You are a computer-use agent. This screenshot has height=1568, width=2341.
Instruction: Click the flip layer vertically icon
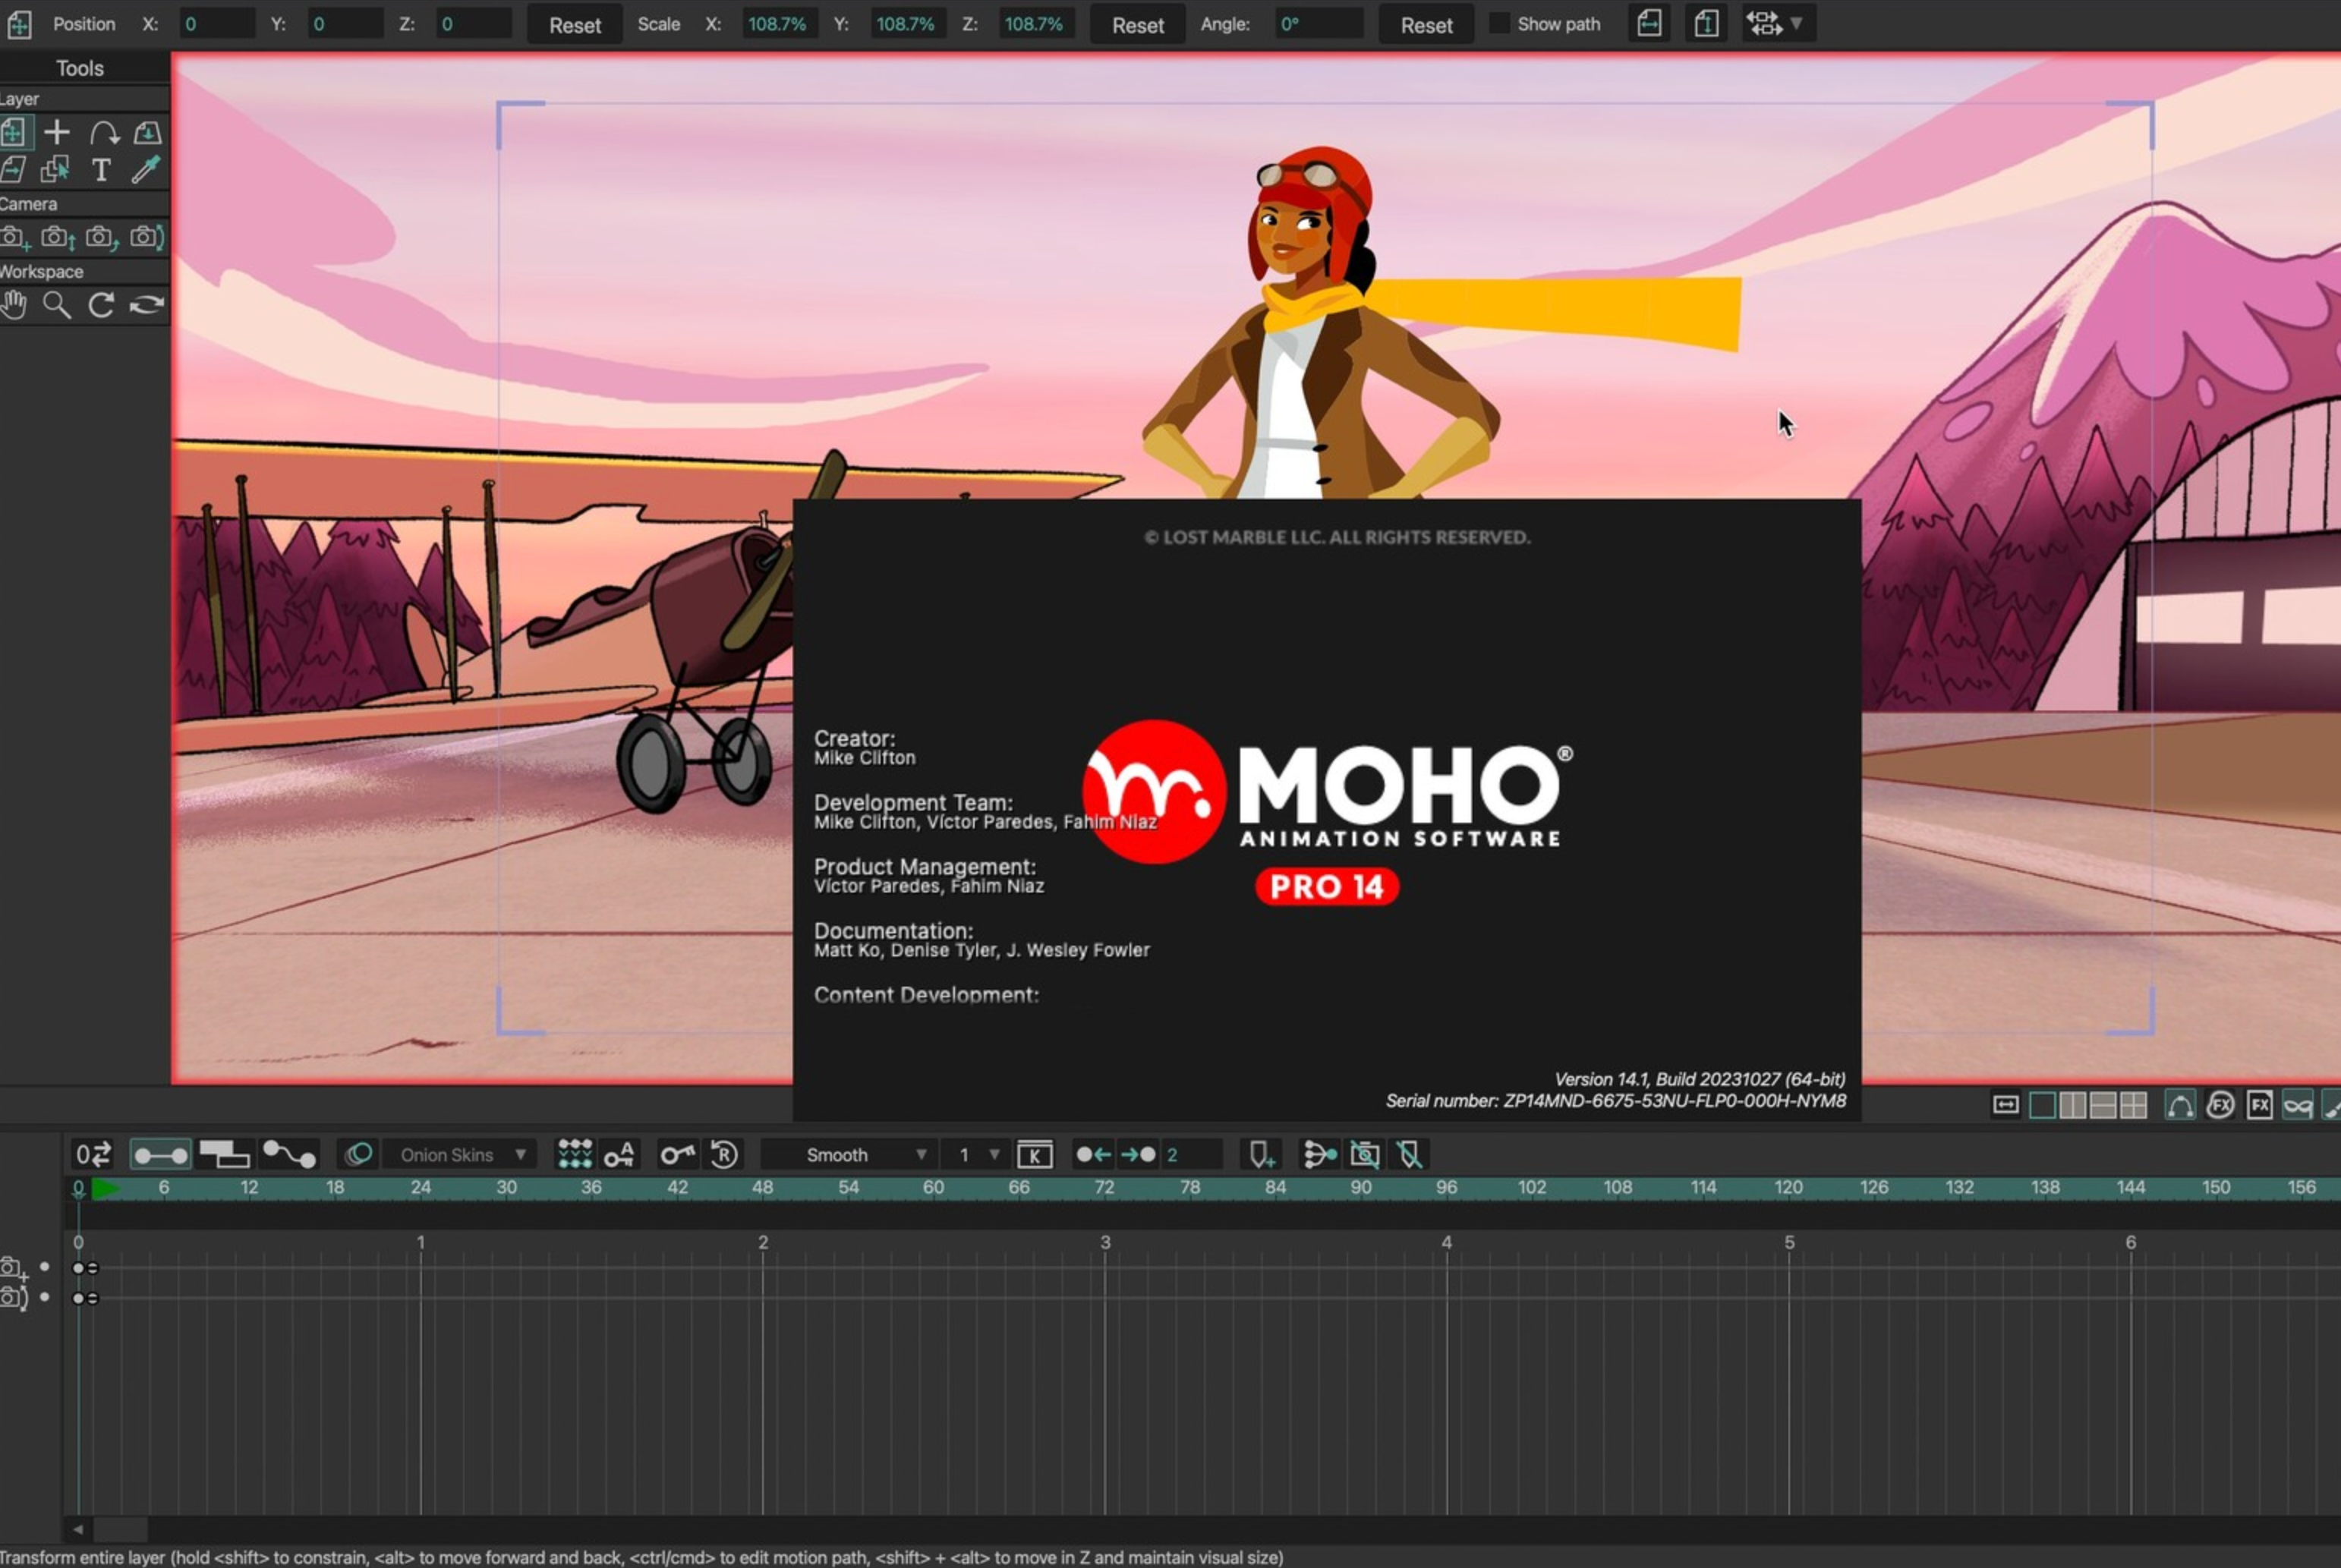[x=1706, y=23]
